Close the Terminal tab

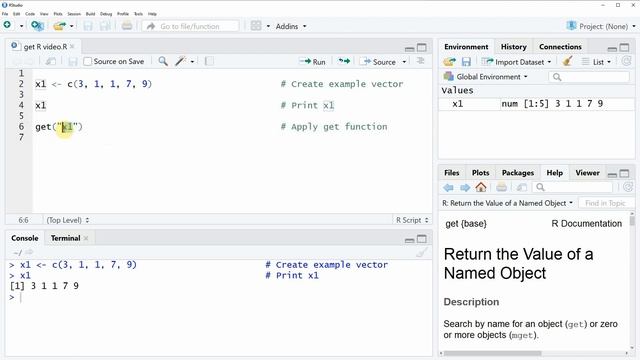(x=86, y=238)
